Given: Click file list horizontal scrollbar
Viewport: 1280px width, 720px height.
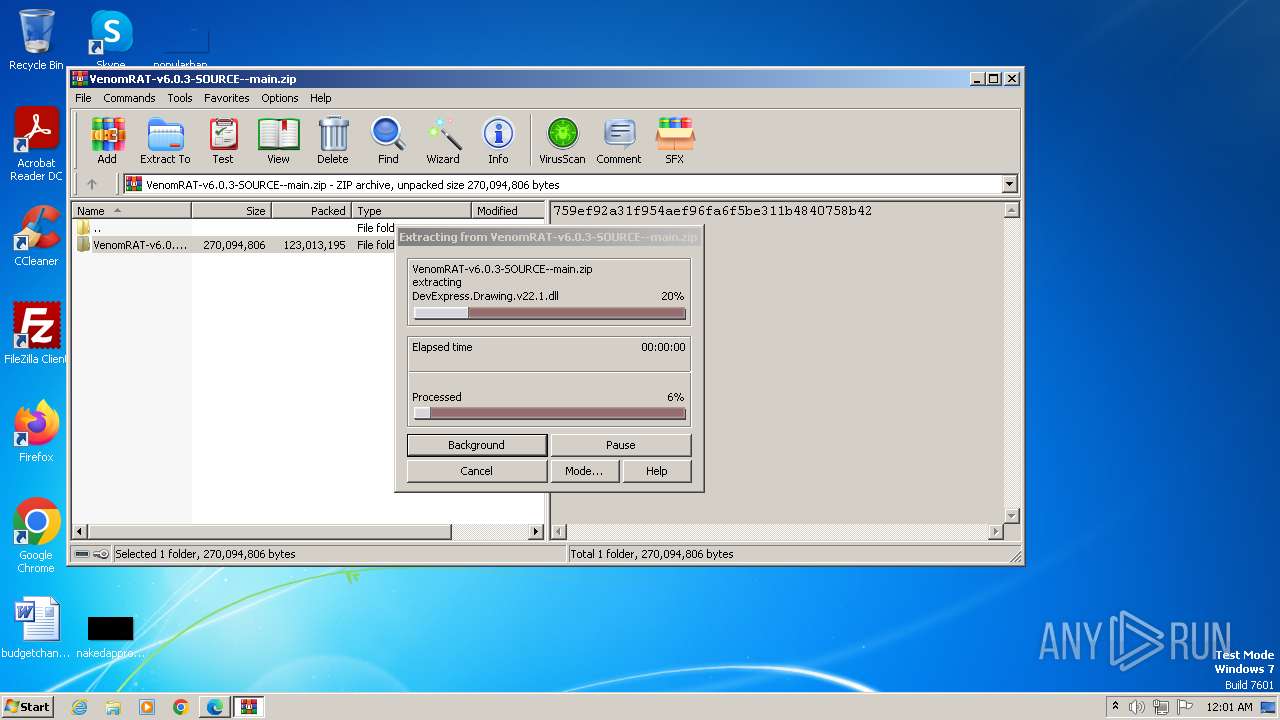Looking at the screenshot, I should pyautogui.click(x=308, y=532).
